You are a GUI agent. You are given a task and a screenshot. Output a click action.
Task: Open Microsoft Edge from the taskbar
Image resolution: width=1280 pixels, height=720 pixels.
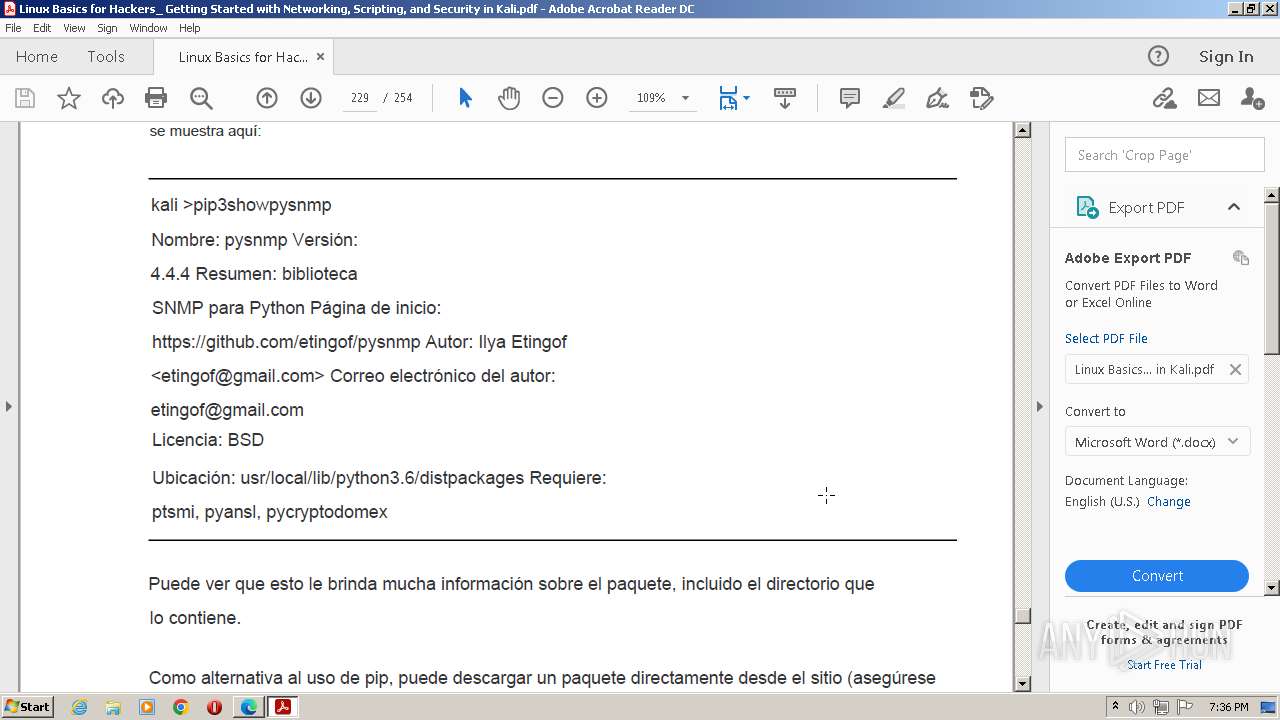tap(248, 707)
